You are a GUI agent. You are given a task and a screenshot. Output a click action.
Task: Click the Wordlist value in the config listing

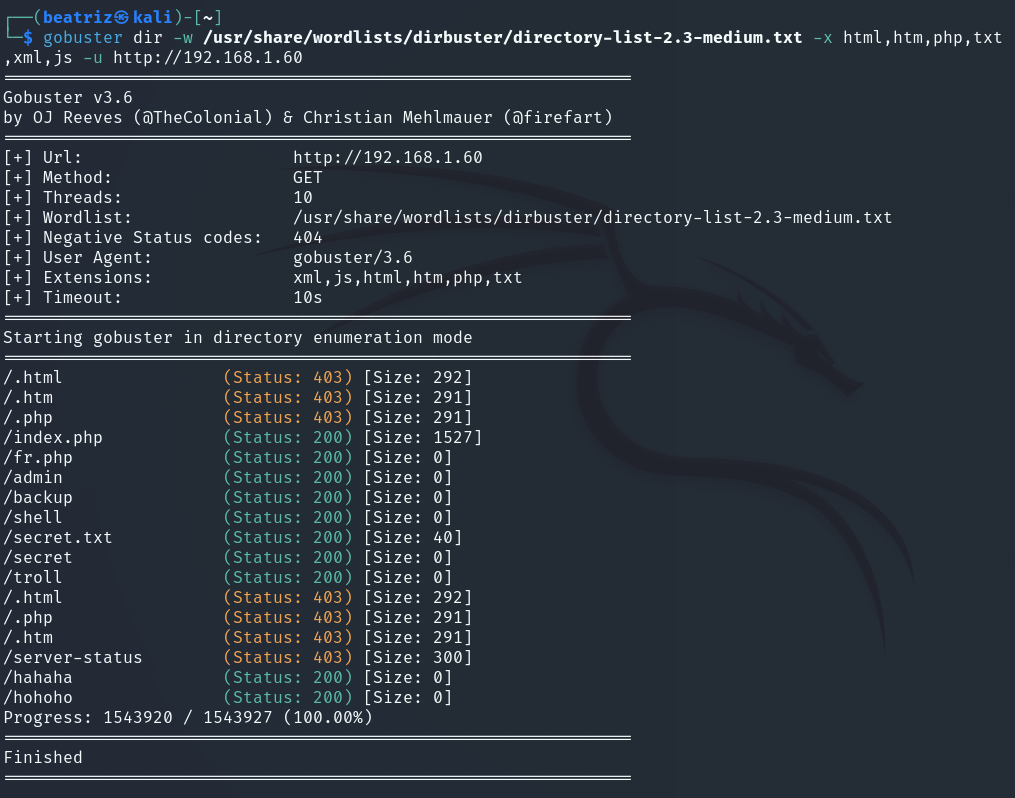592,217
